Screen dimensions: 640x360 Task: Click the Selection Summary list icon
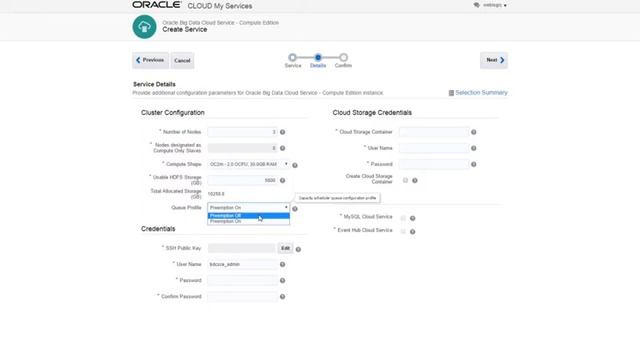point(451,93)
